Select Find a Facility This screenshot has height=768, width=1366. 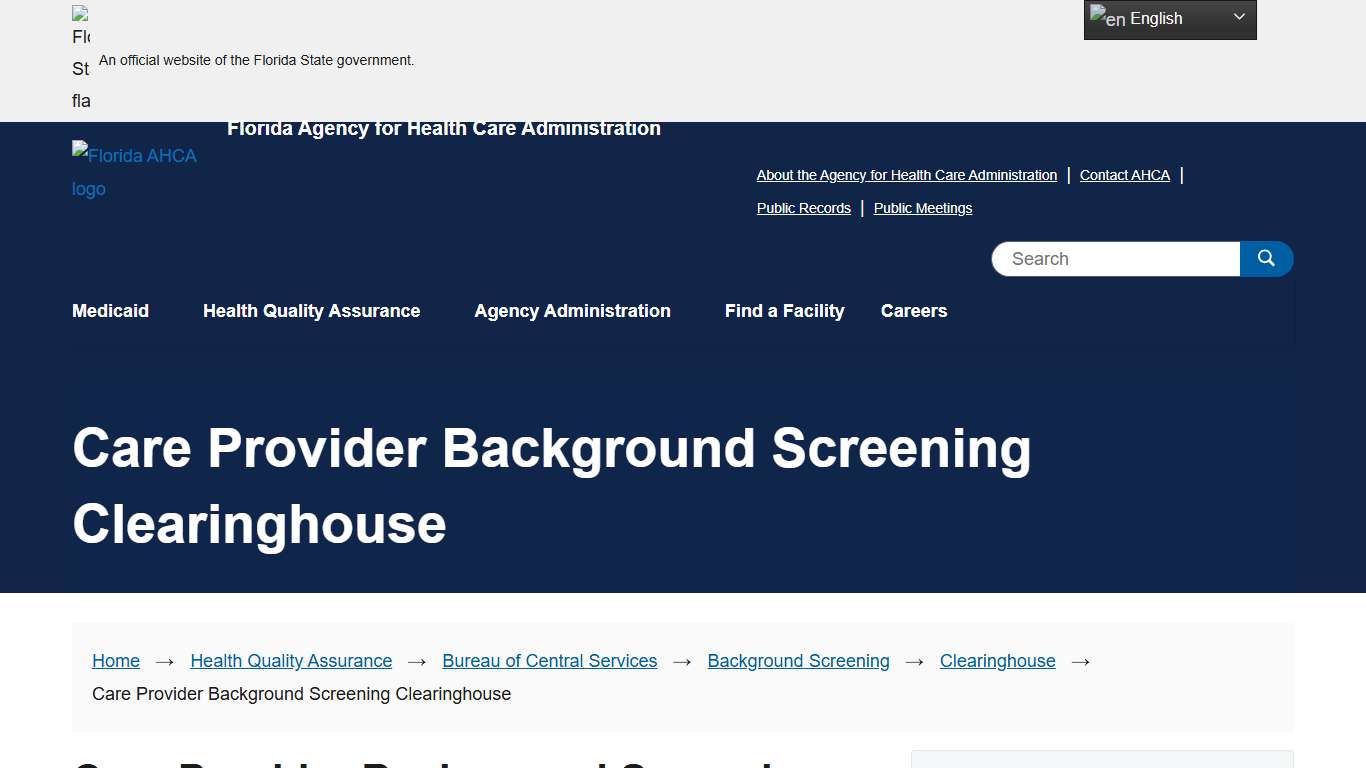(x=784, y=311)
